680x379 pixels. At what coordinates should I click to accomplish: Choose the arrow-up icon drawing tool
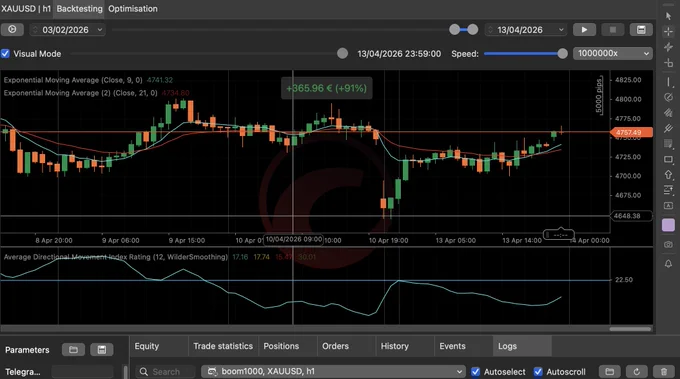[x=668, y=174]
